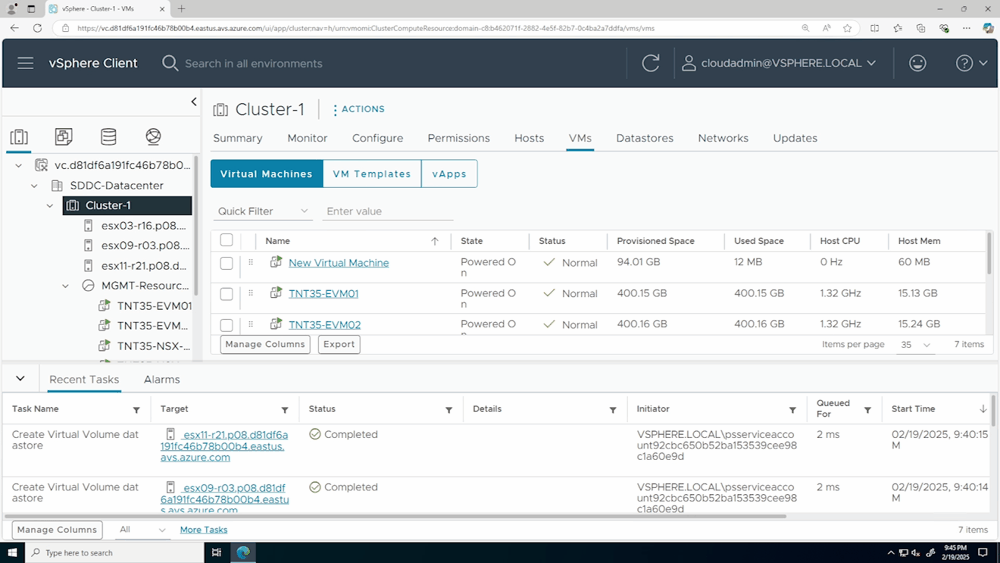This screenshot has height=563, width=1000.
Task: Click the Recent Tasks horizontal scrollbar
Action: coord(395,516)
